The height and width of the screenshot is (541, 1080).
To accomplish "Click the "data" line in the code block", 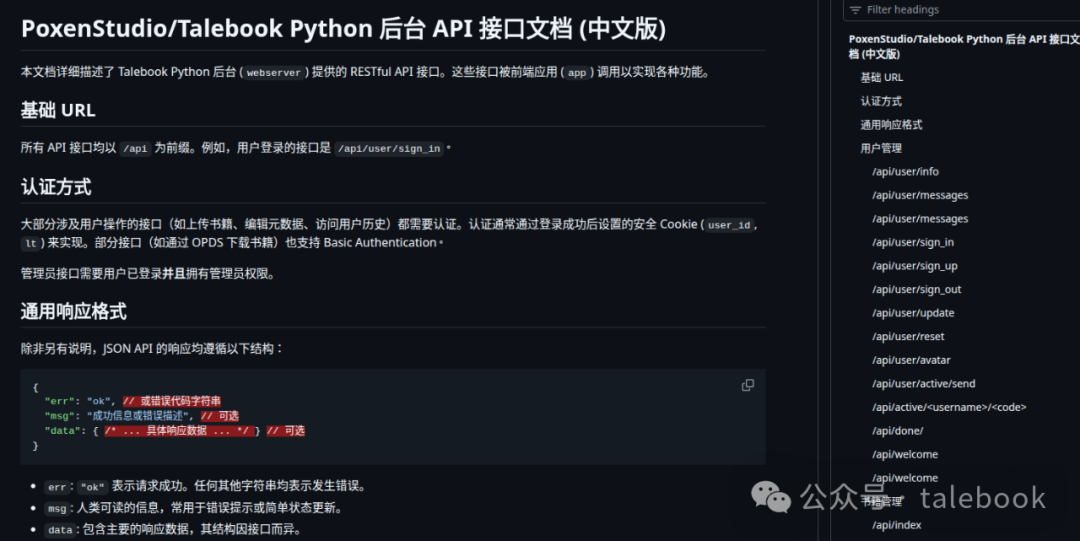I will [174, 431].
